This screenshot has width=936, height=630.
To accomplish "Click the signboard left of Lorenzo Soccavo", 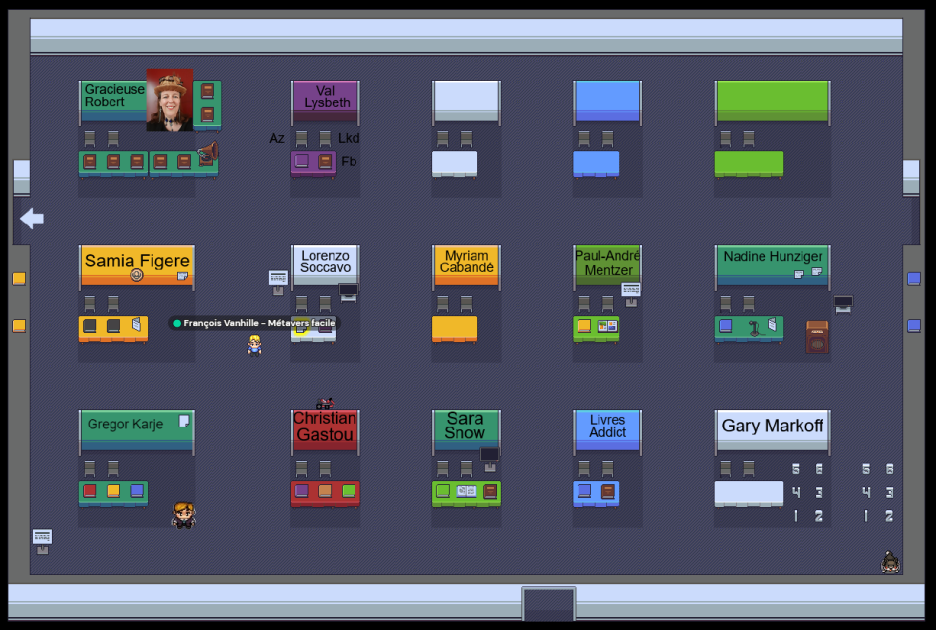I will (278, 282).
